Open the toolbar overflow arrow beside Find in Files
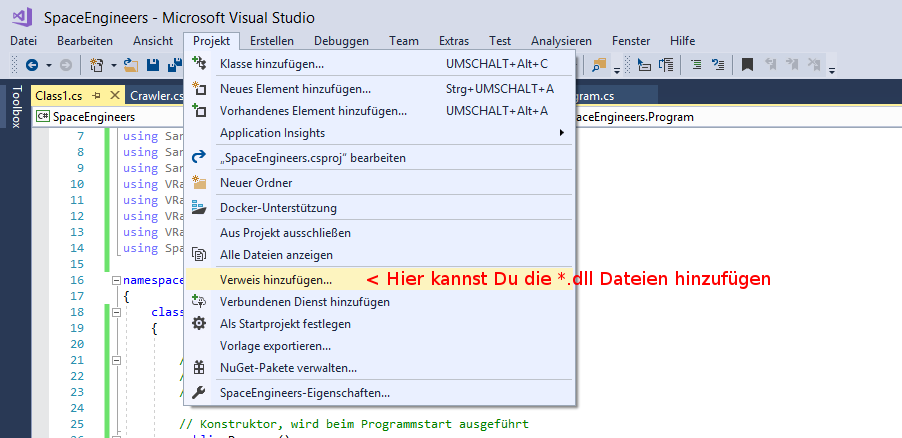Viewport: 902px width, 438px height. coord(617,71)
